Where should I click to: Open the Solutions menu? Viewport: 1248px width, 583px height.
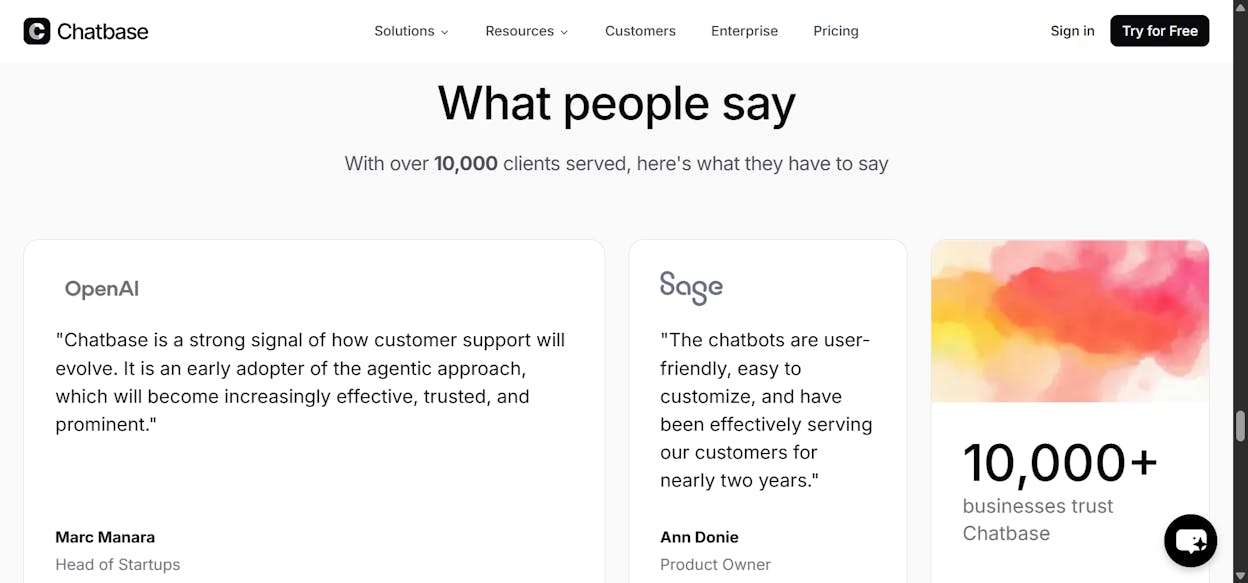411,31
